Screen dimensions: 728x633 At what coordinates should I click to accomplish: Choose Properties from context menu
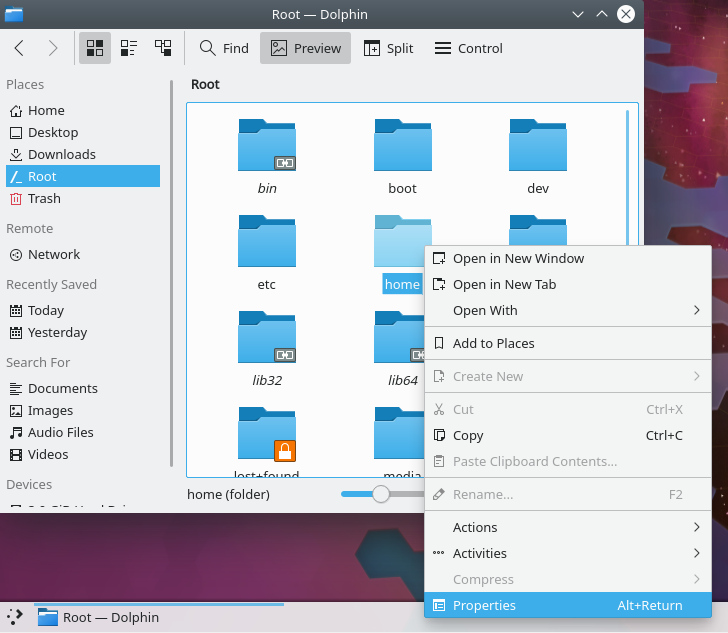tap(568, 605)
